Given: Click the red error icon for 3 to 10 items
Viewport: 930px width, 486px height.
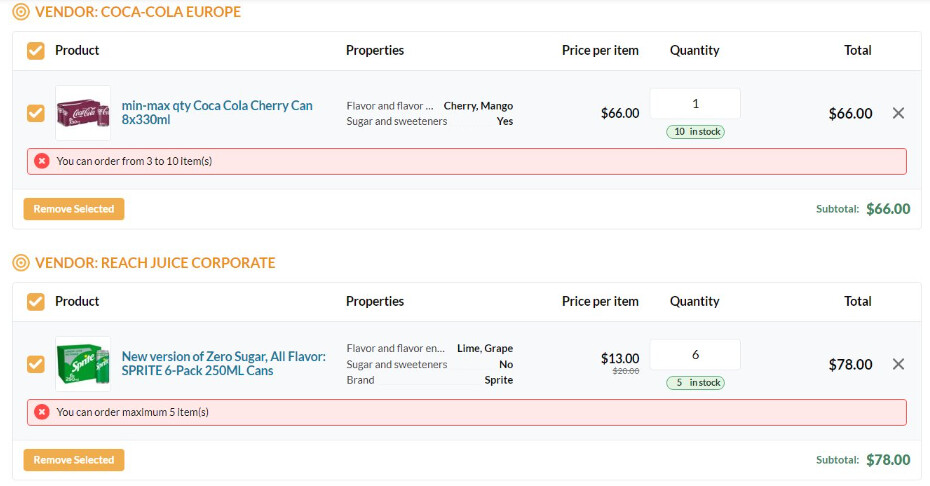Looking at the screenshot, I should [42, 161].
